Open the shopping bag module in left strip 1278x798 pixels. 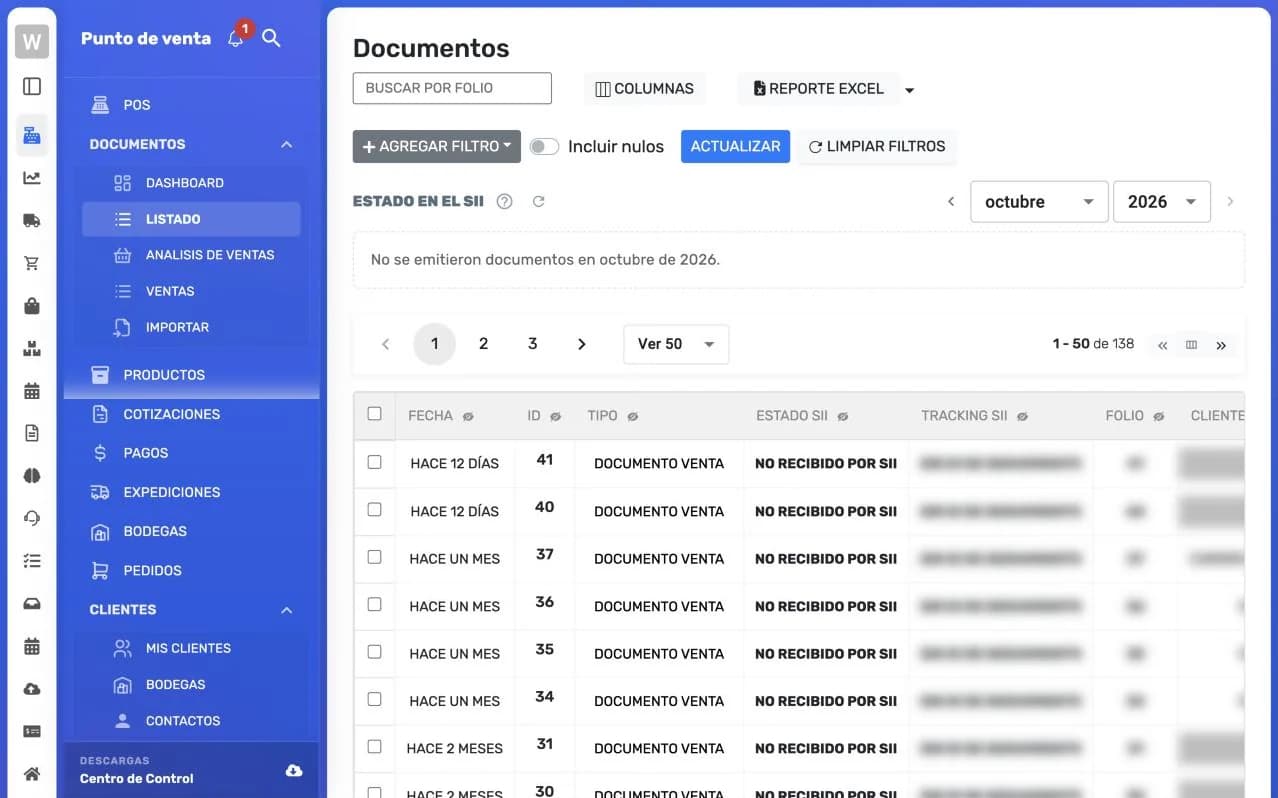pos(32,306)
